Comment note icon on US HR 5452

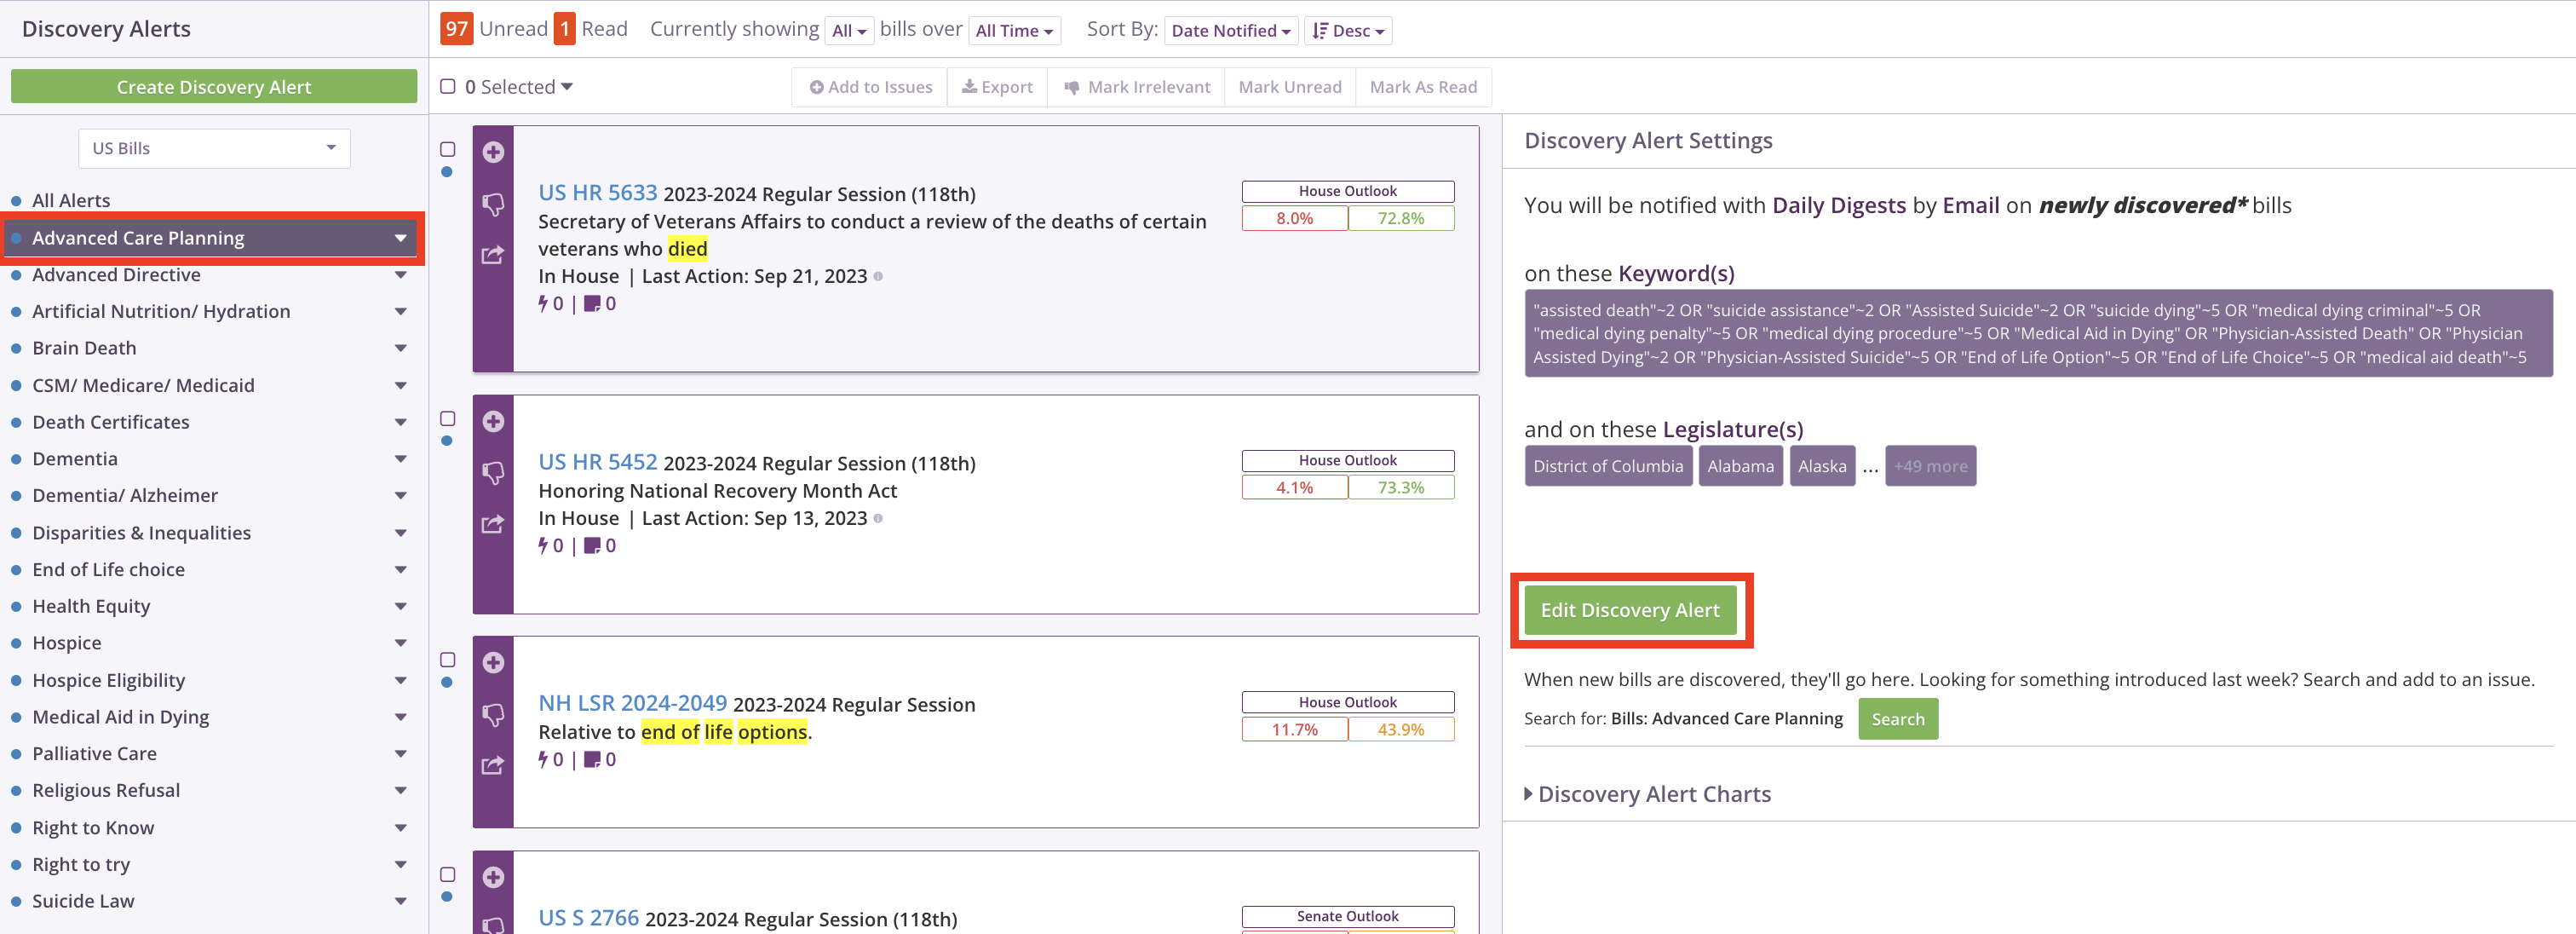pyautogui.click(x=592, y=545)
